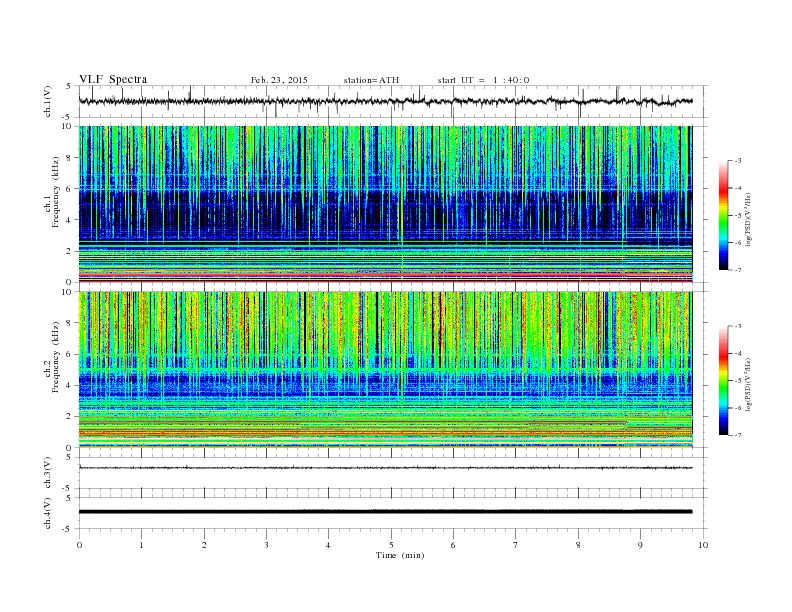
Task: Click the ch.3 waveform trace
Action: [x=385, y=468]
